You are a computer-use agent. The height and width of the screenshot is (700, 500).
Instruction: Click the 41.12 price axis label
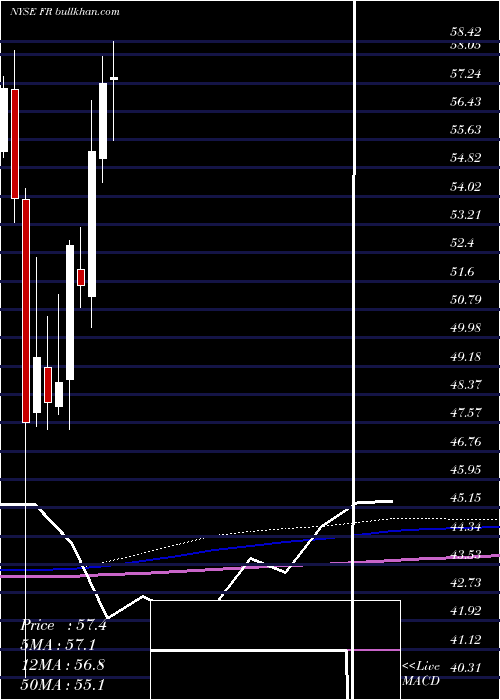tap(465, 640)
